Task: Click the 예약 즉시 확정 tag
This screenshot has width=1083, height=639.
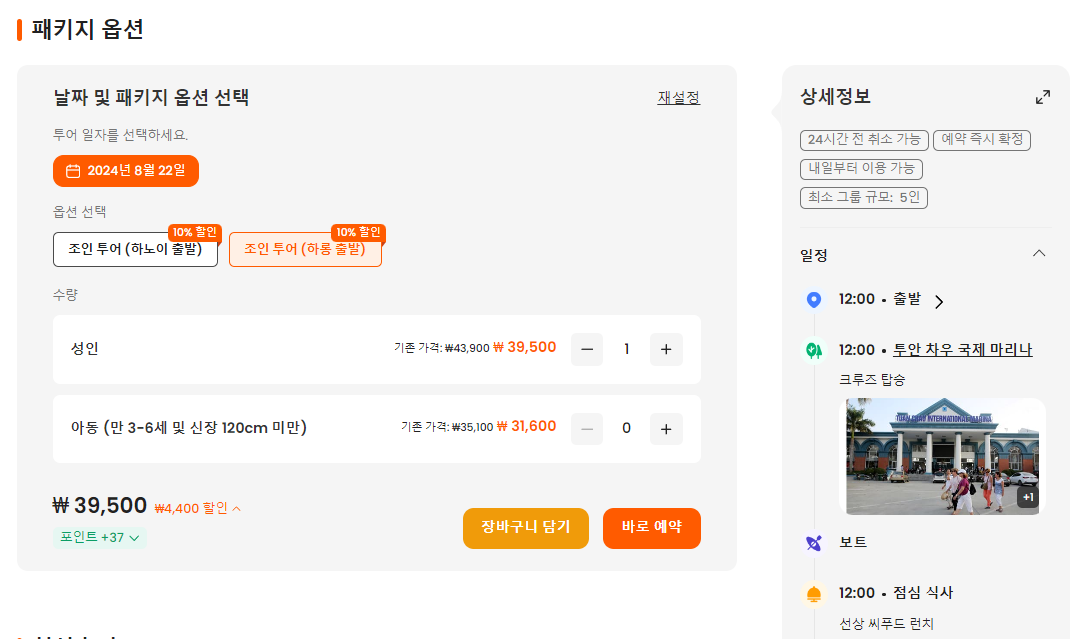Action: coord(981,140)
